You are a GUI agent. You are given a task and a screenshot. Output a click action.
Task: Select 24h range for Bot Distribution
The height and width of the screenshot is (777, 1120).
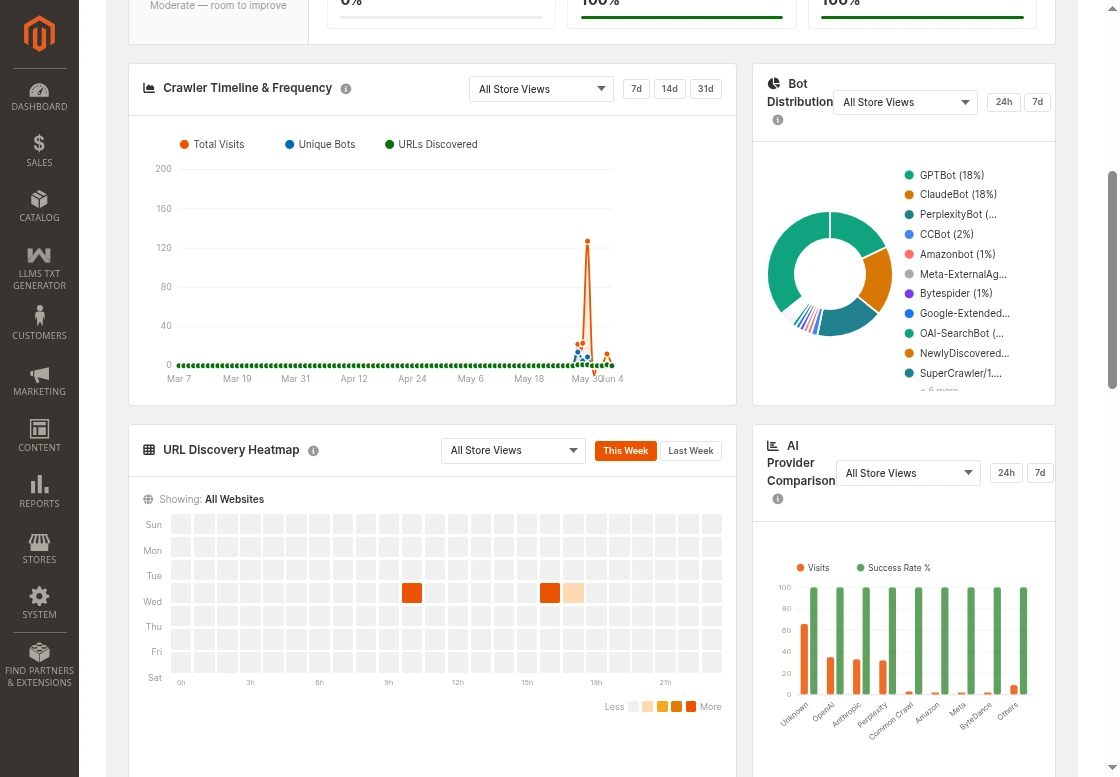tap(1004, 101)
